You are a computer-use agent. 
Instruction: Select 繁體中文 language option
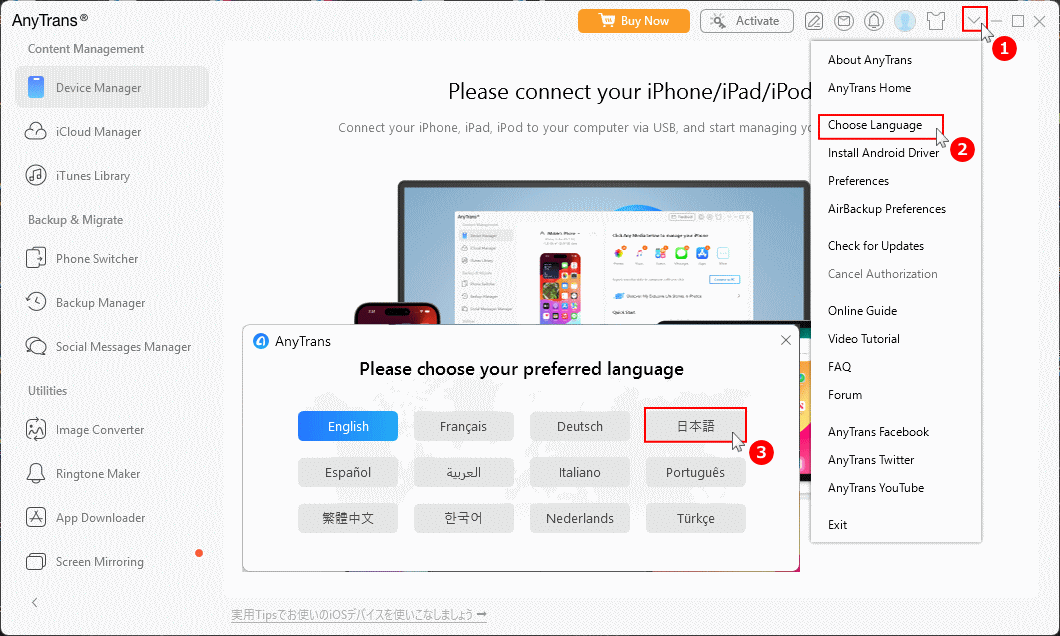point(348,518)
